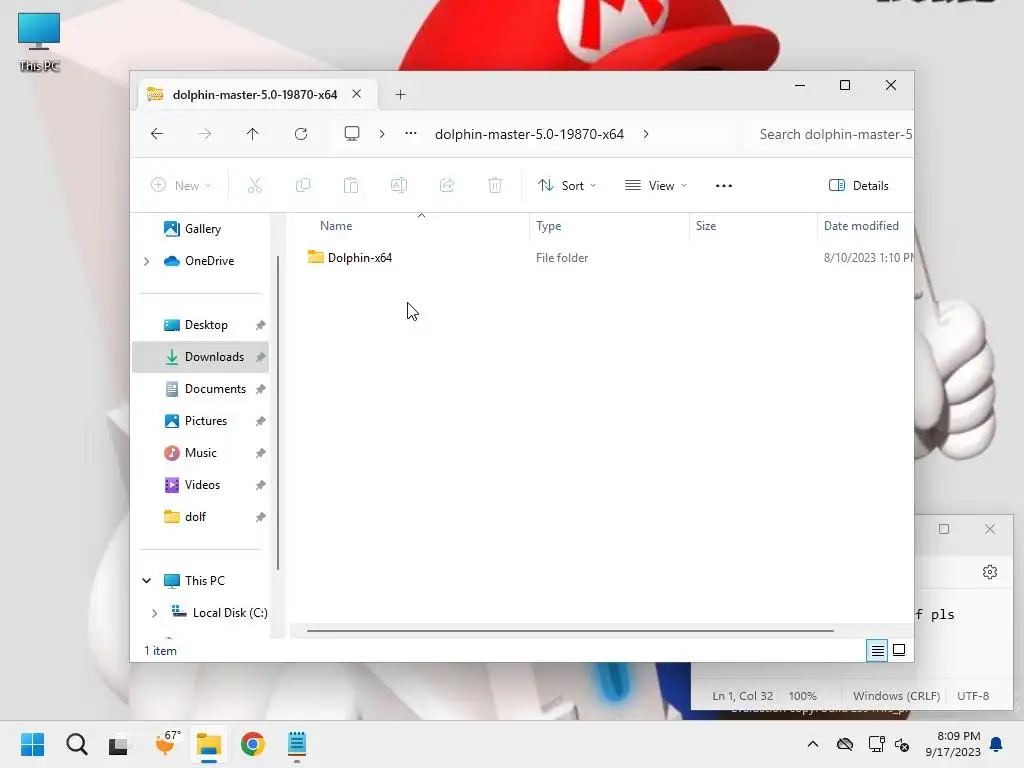Open Documents quick access folder

(215, 389)
